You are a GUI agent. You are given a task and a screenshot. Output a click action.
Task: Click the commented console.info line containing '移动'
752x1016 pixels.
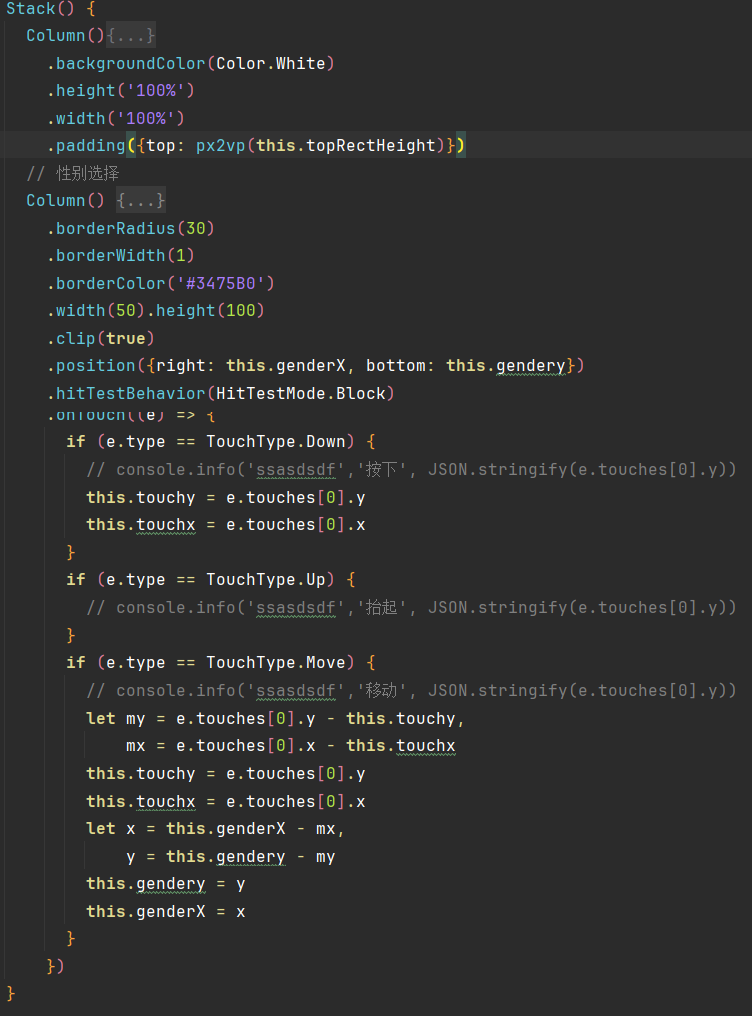411,691
